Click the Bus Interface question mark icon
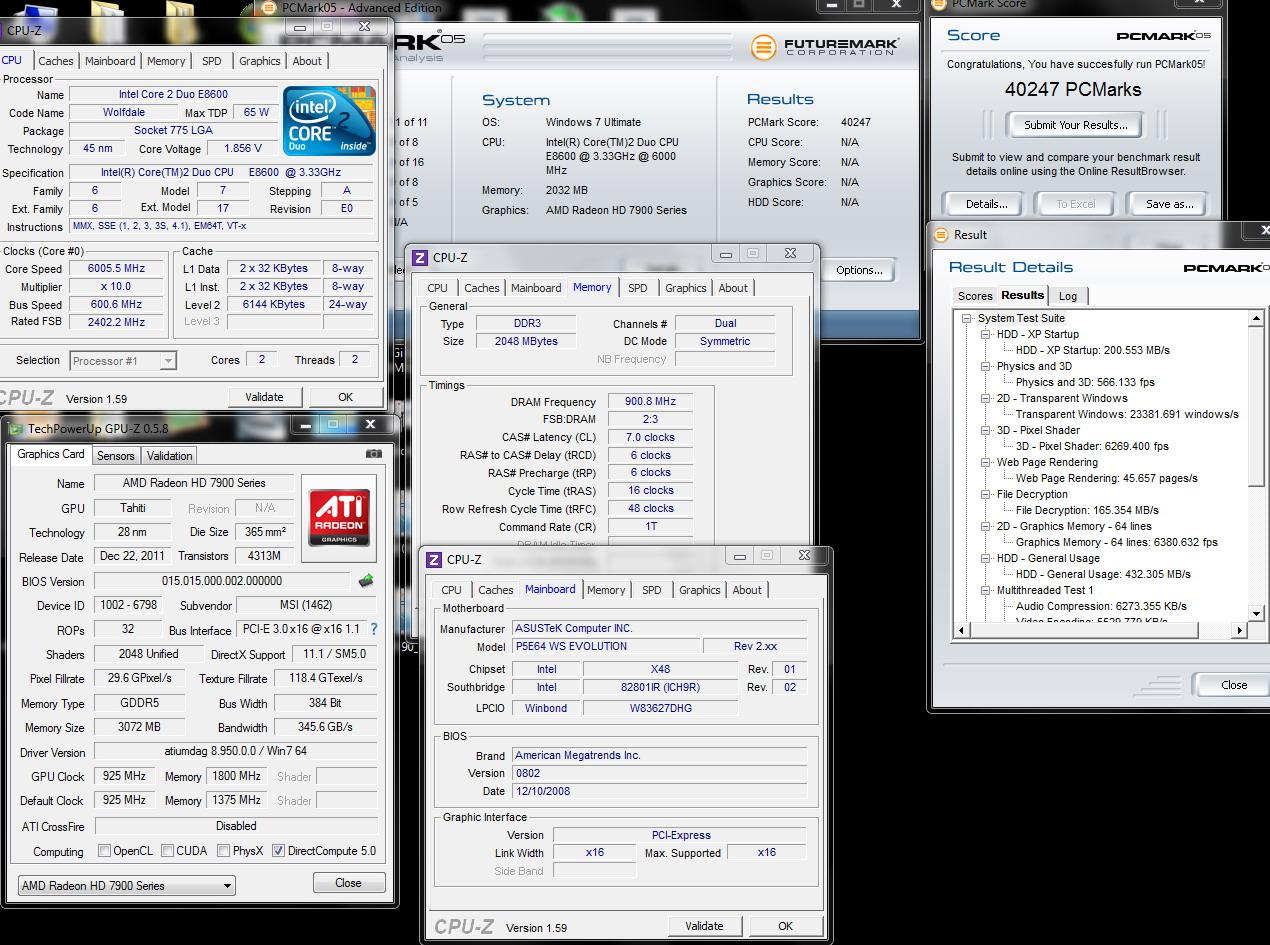This screenshot has height=945, width=1270. (x=374, y=629)
